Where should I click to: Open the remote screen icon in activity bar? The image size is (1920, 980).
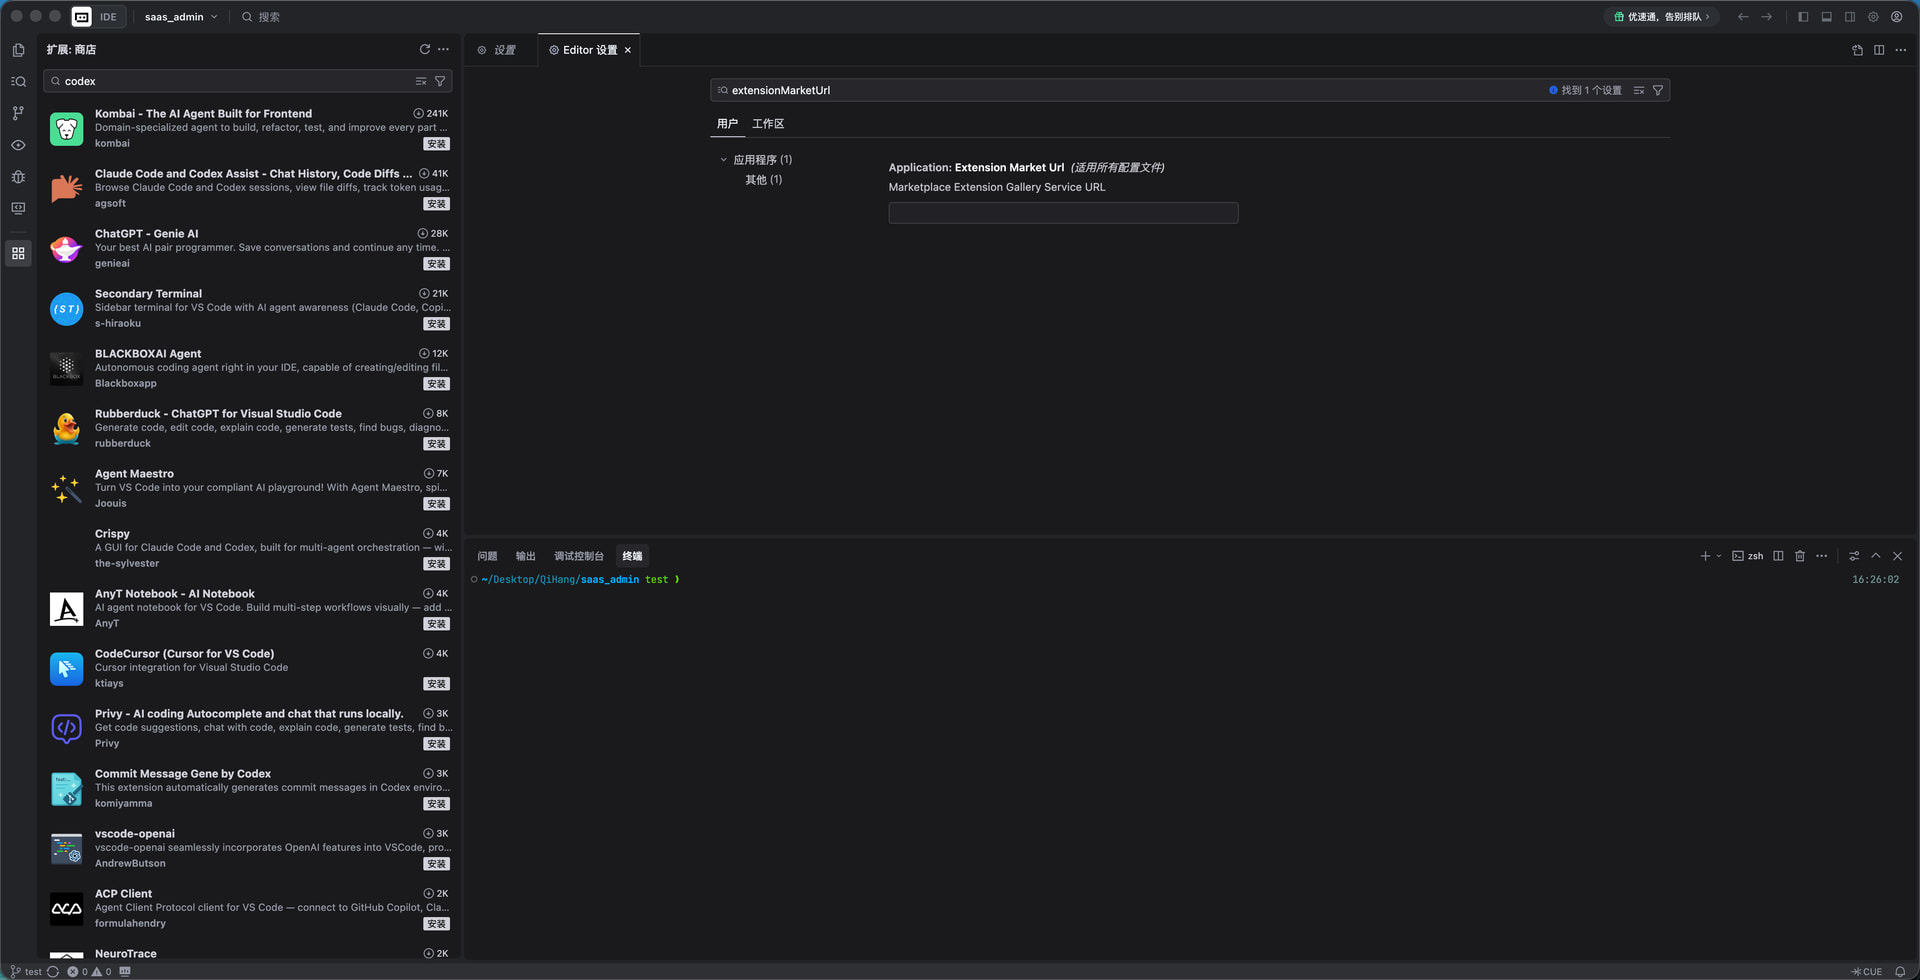18,208
